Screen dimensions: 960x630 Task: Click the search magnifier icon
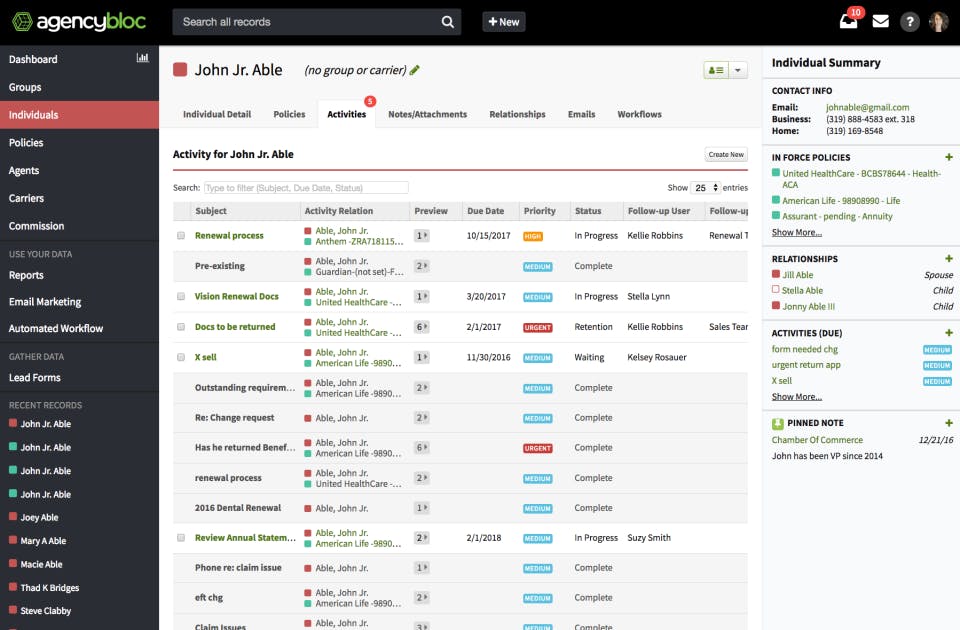pyautogui.click(x=448, y=22)
